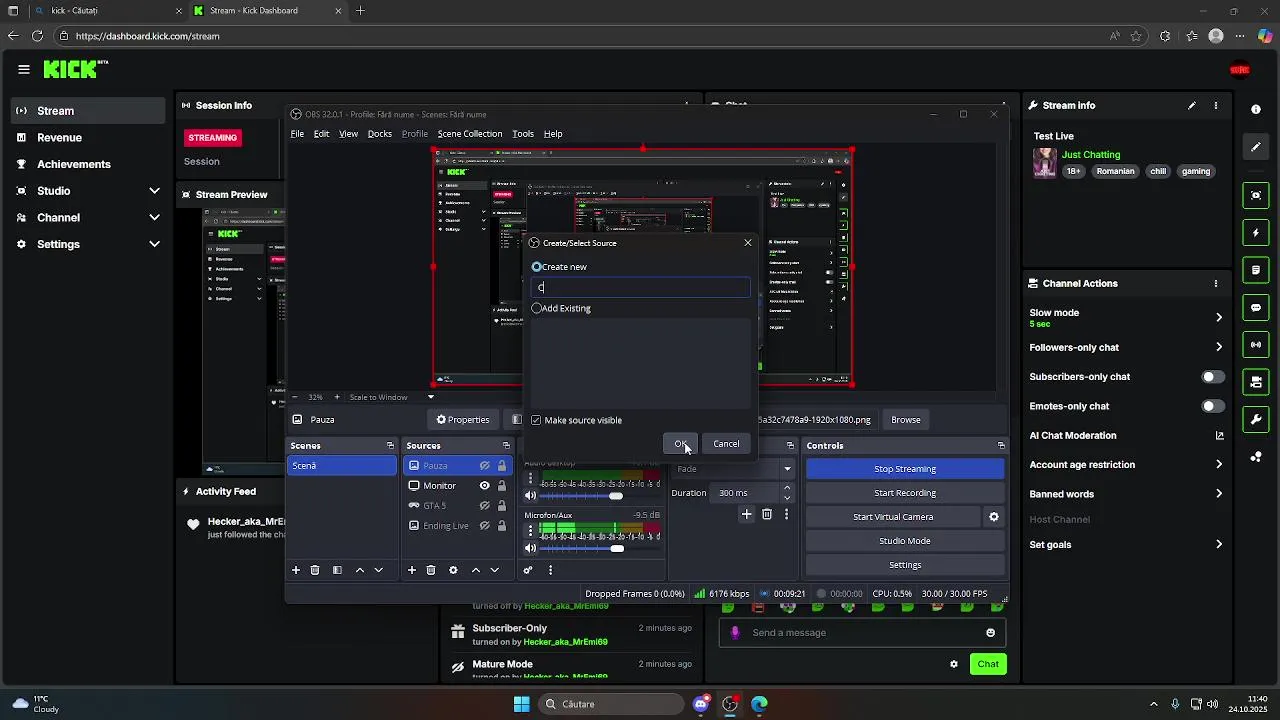Screen dimensions: 1280x720
Task: Configure virtual camera gear icon
Action: pos(994,517)
